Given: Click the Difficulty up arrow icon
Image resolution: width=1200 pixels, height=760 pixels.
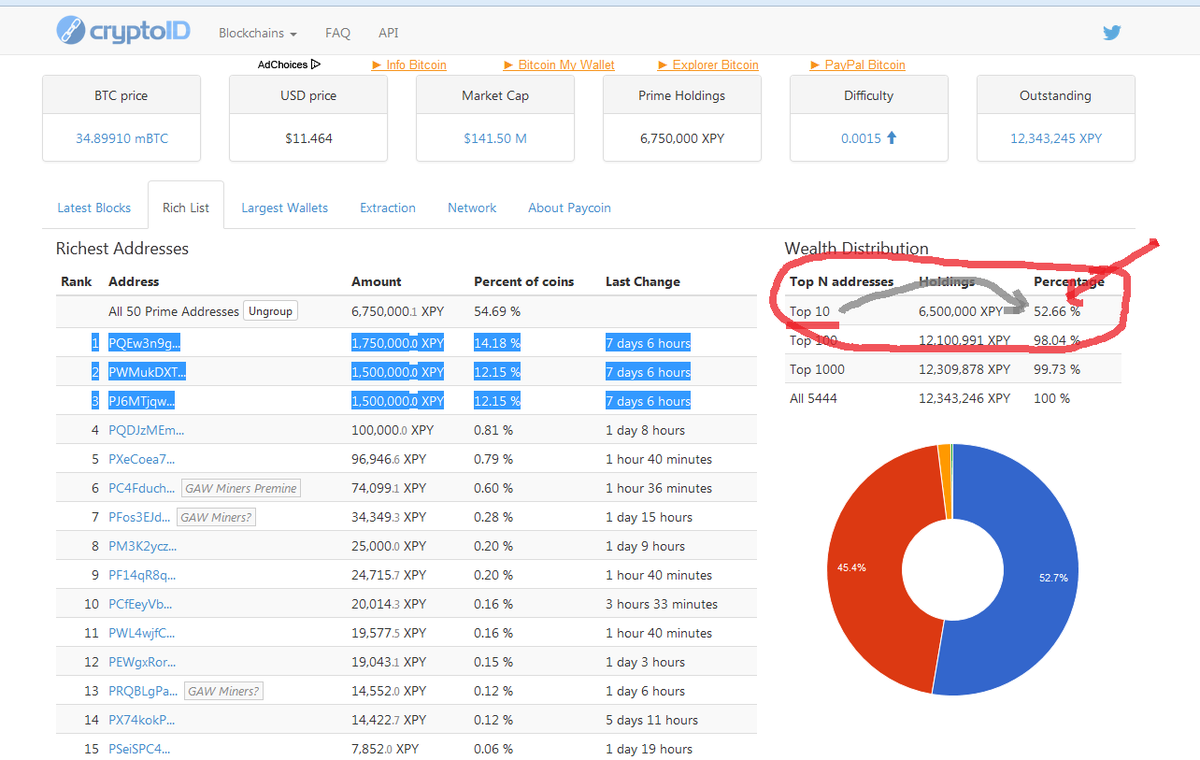Looking at the screenshot, I should tap(892, 138).
